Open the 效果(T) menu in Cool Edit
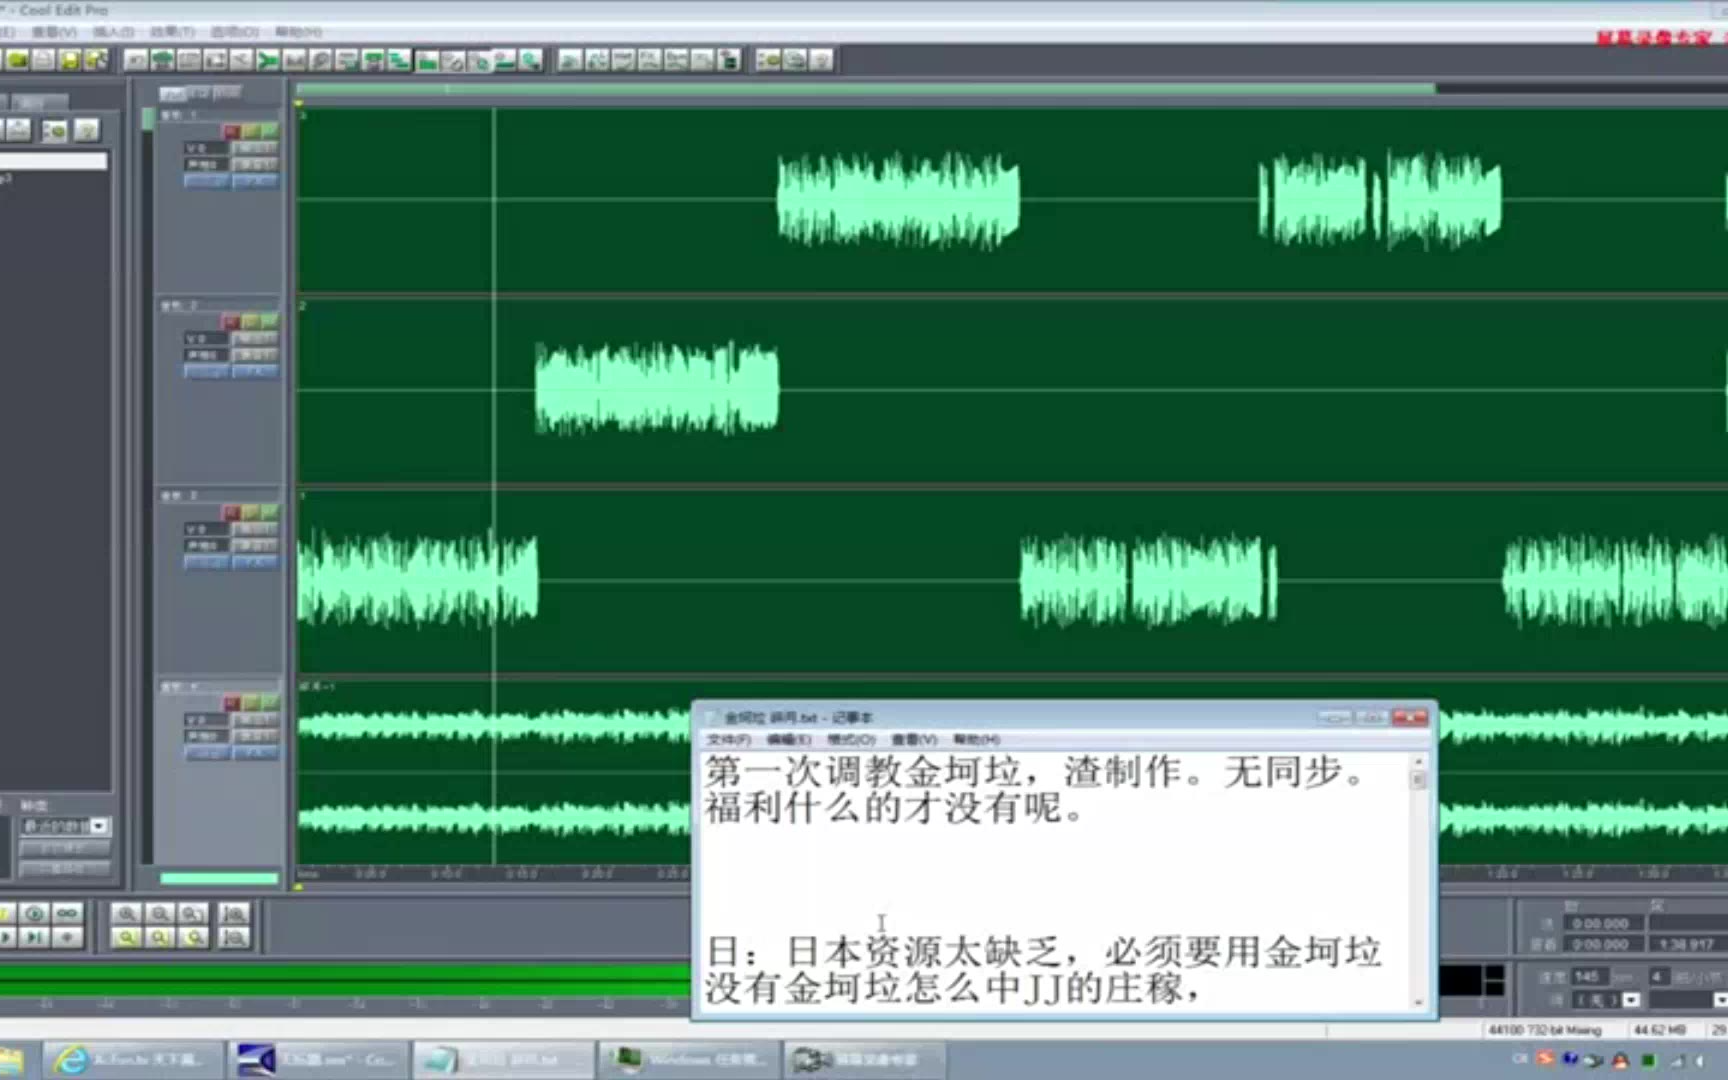Viewport: 1728px width, 1080px height. point(173,32)
